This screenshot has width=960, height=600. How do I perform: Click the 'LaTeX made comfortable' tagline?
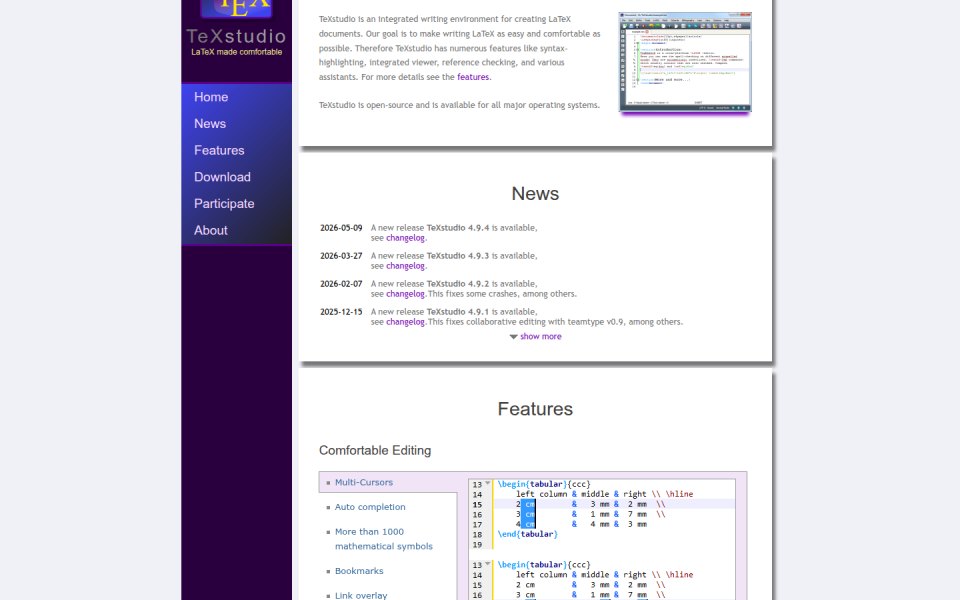tap(236, 52)
